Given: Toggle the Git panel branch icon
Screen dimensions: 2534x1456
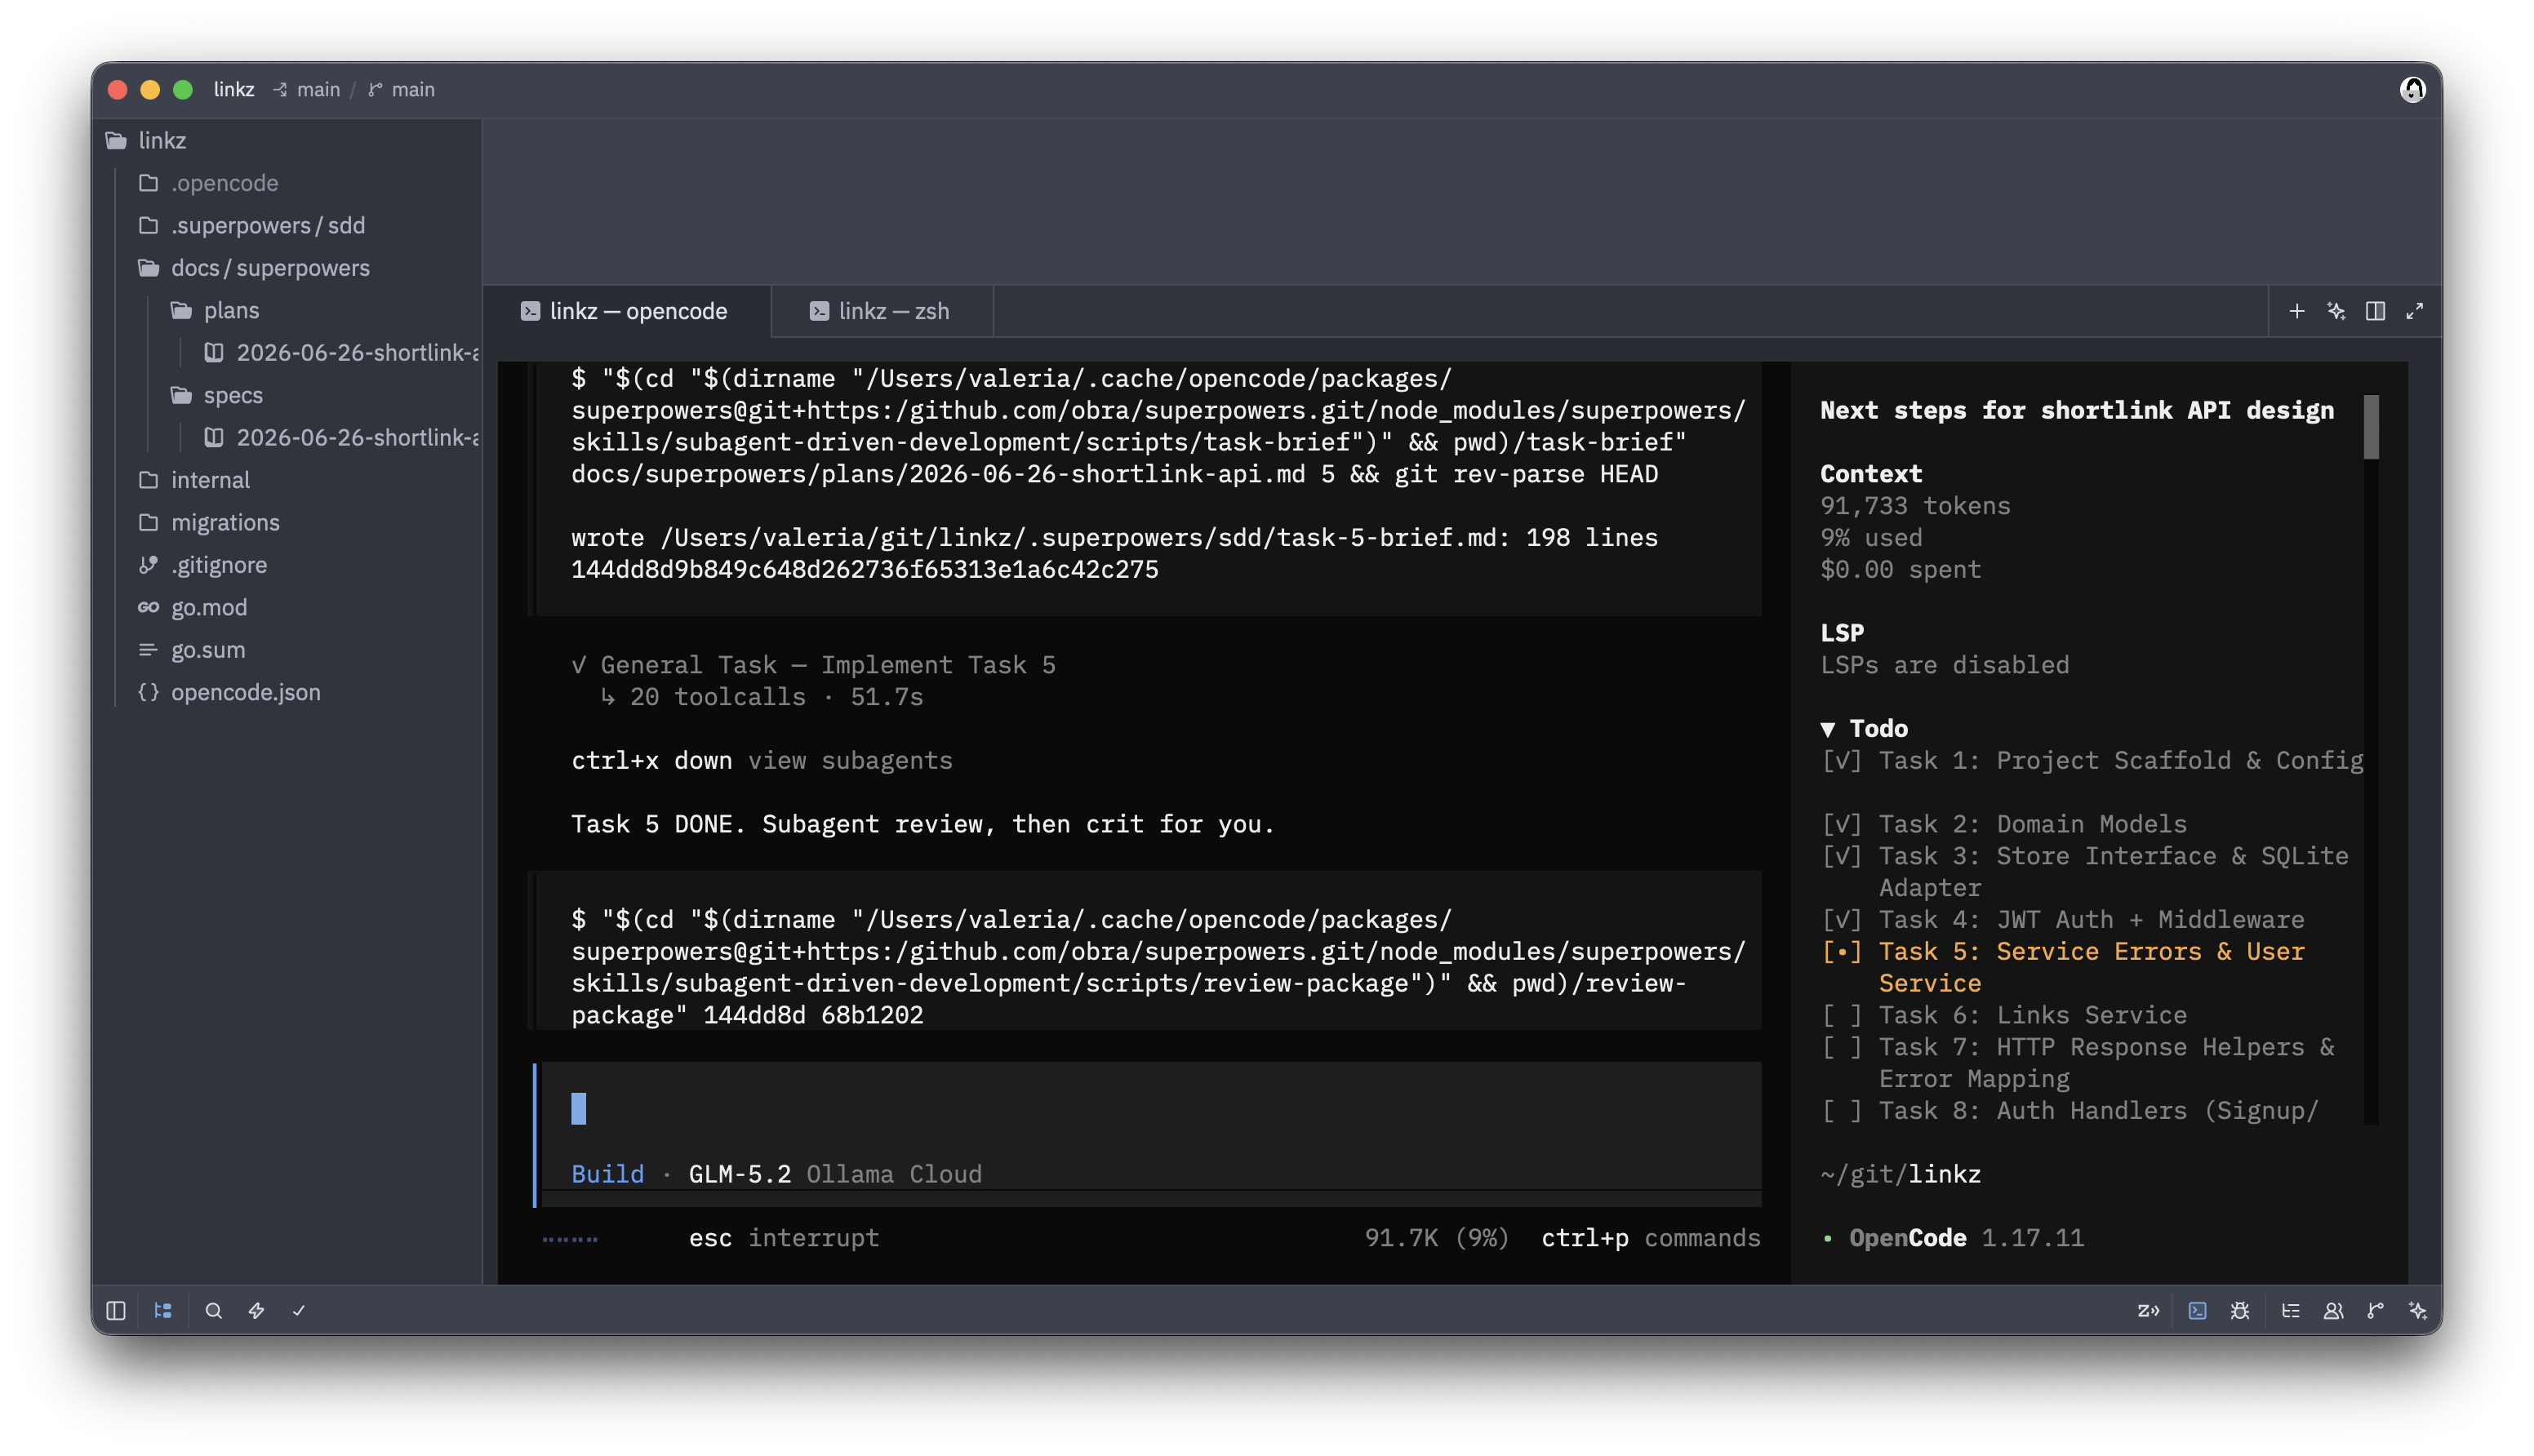Looking at the screenshot, I should (x=2375, y=1310).
